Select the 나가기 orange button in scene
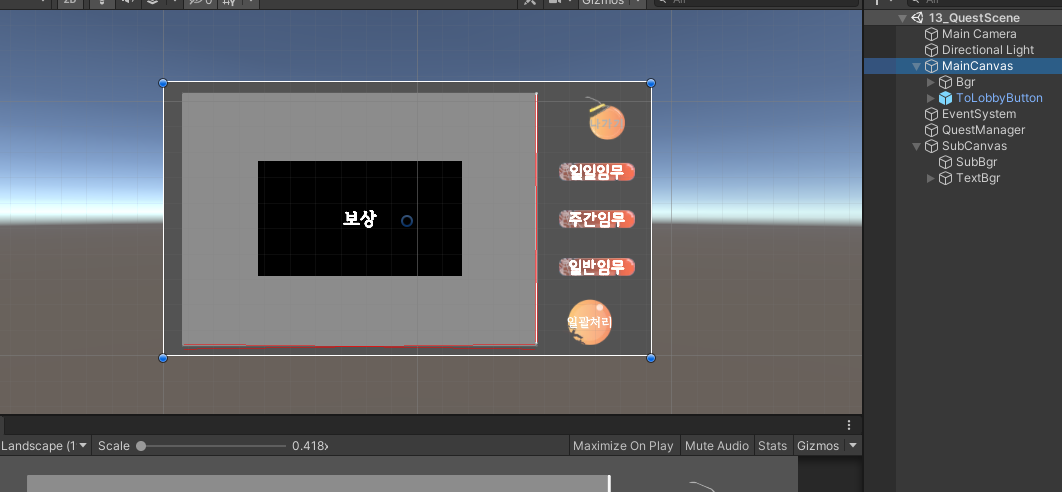Viewport: 1062px width, 492px height. tap(606, 123)
